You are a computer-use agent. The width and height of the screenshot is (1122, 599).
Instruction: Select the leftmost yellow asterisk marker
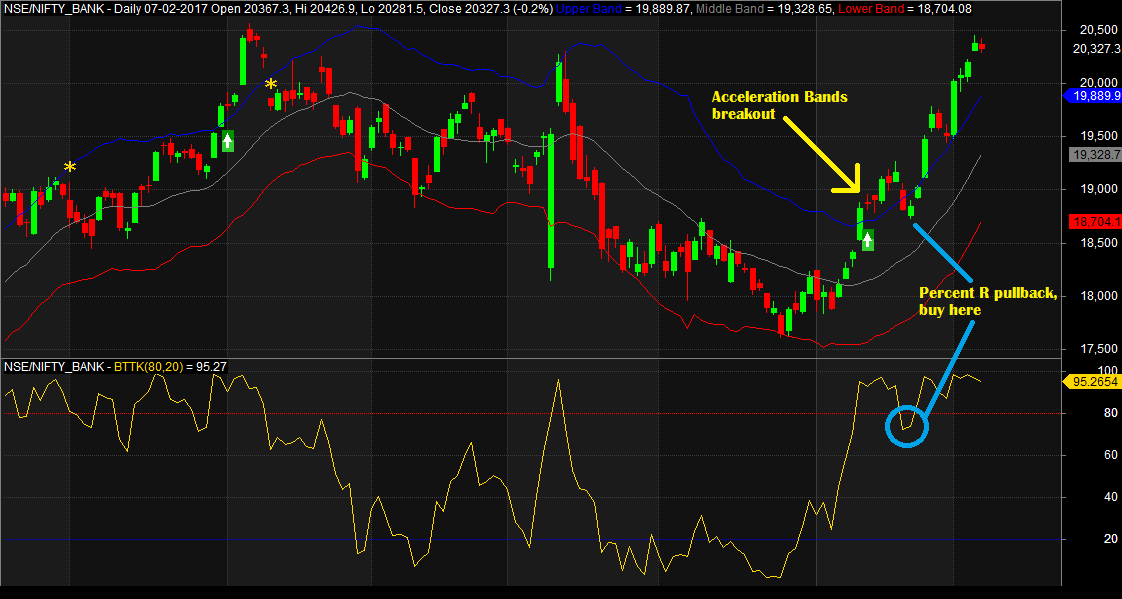69,167
